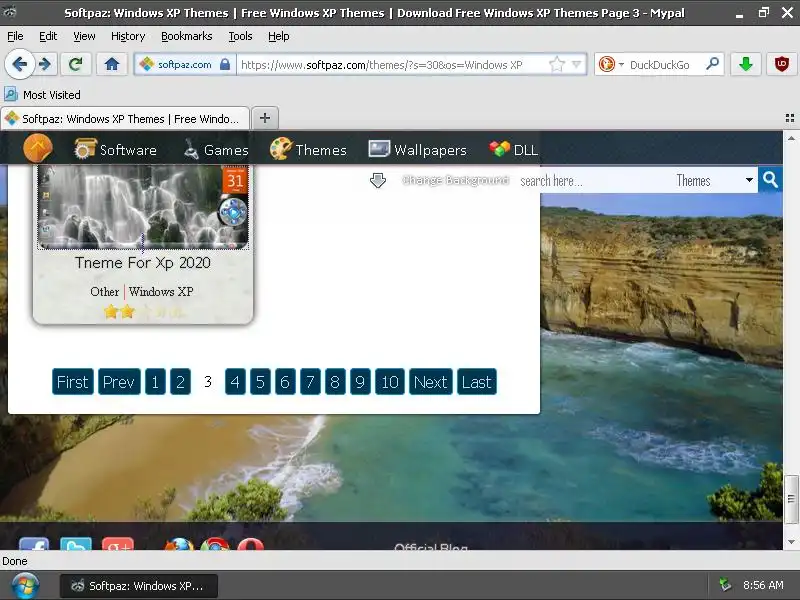Go to page 8
This screenshot has height=600, width=800.
click(x=335, y=382)
